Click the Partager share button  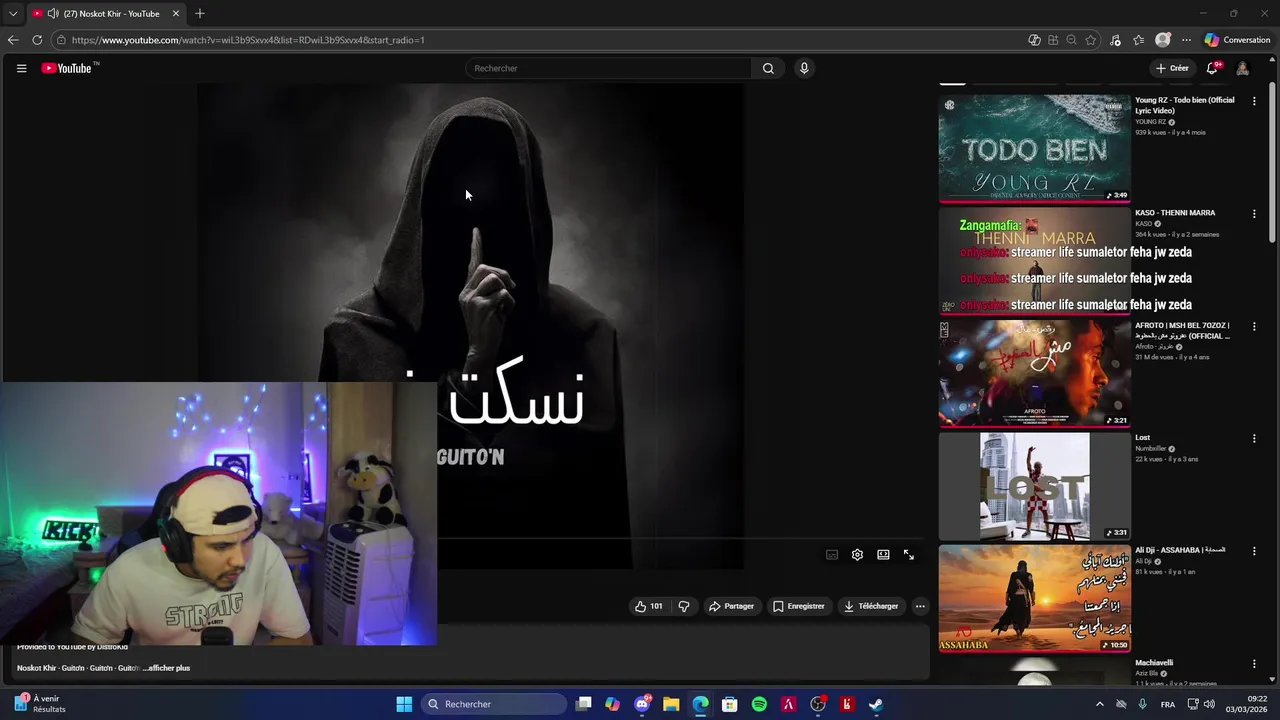coord(731,606)
